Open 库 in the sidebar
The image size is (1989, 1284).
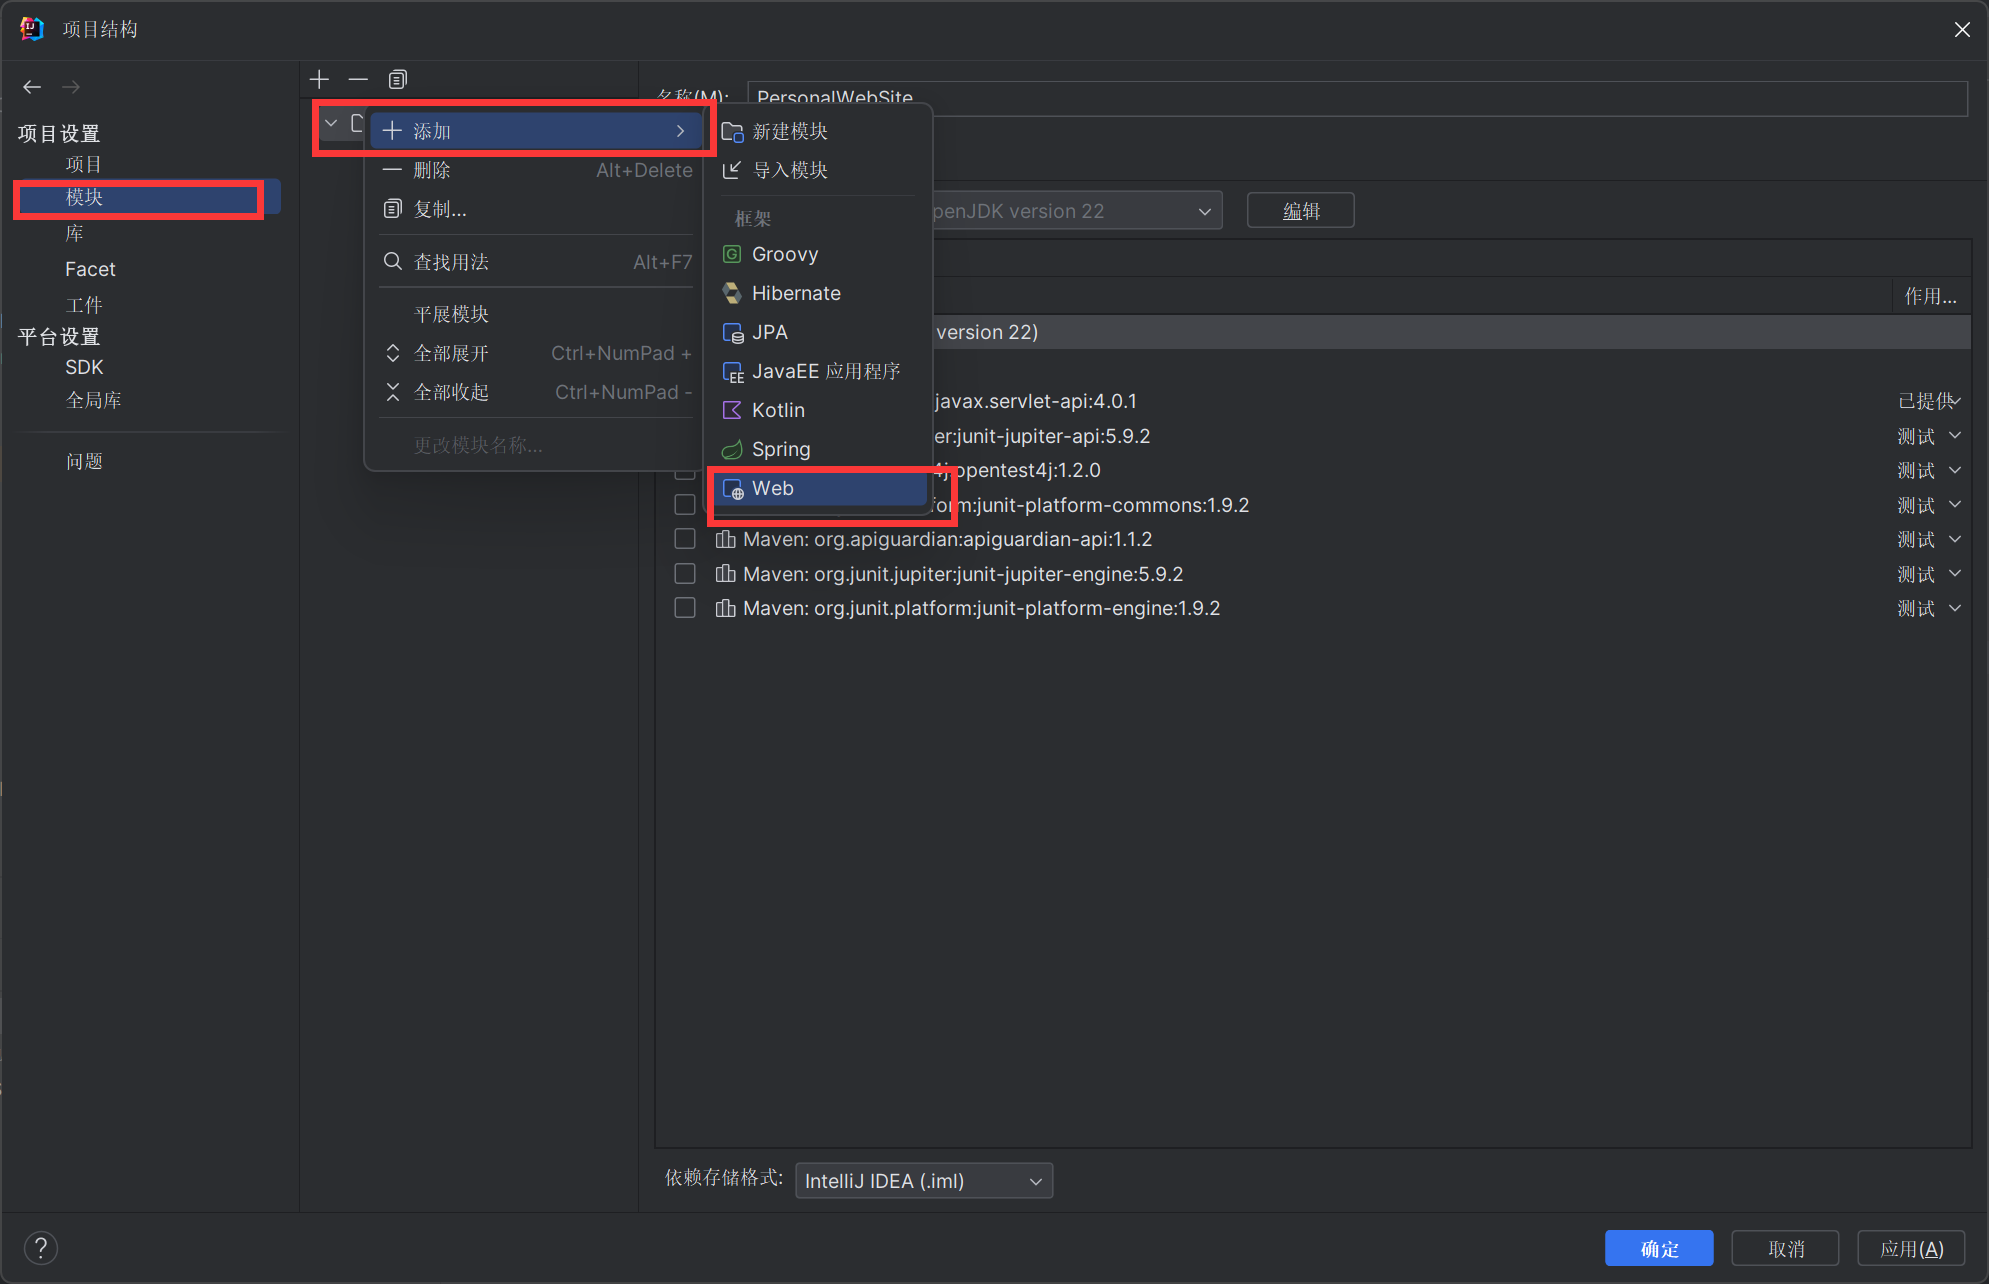coord(74,233)
